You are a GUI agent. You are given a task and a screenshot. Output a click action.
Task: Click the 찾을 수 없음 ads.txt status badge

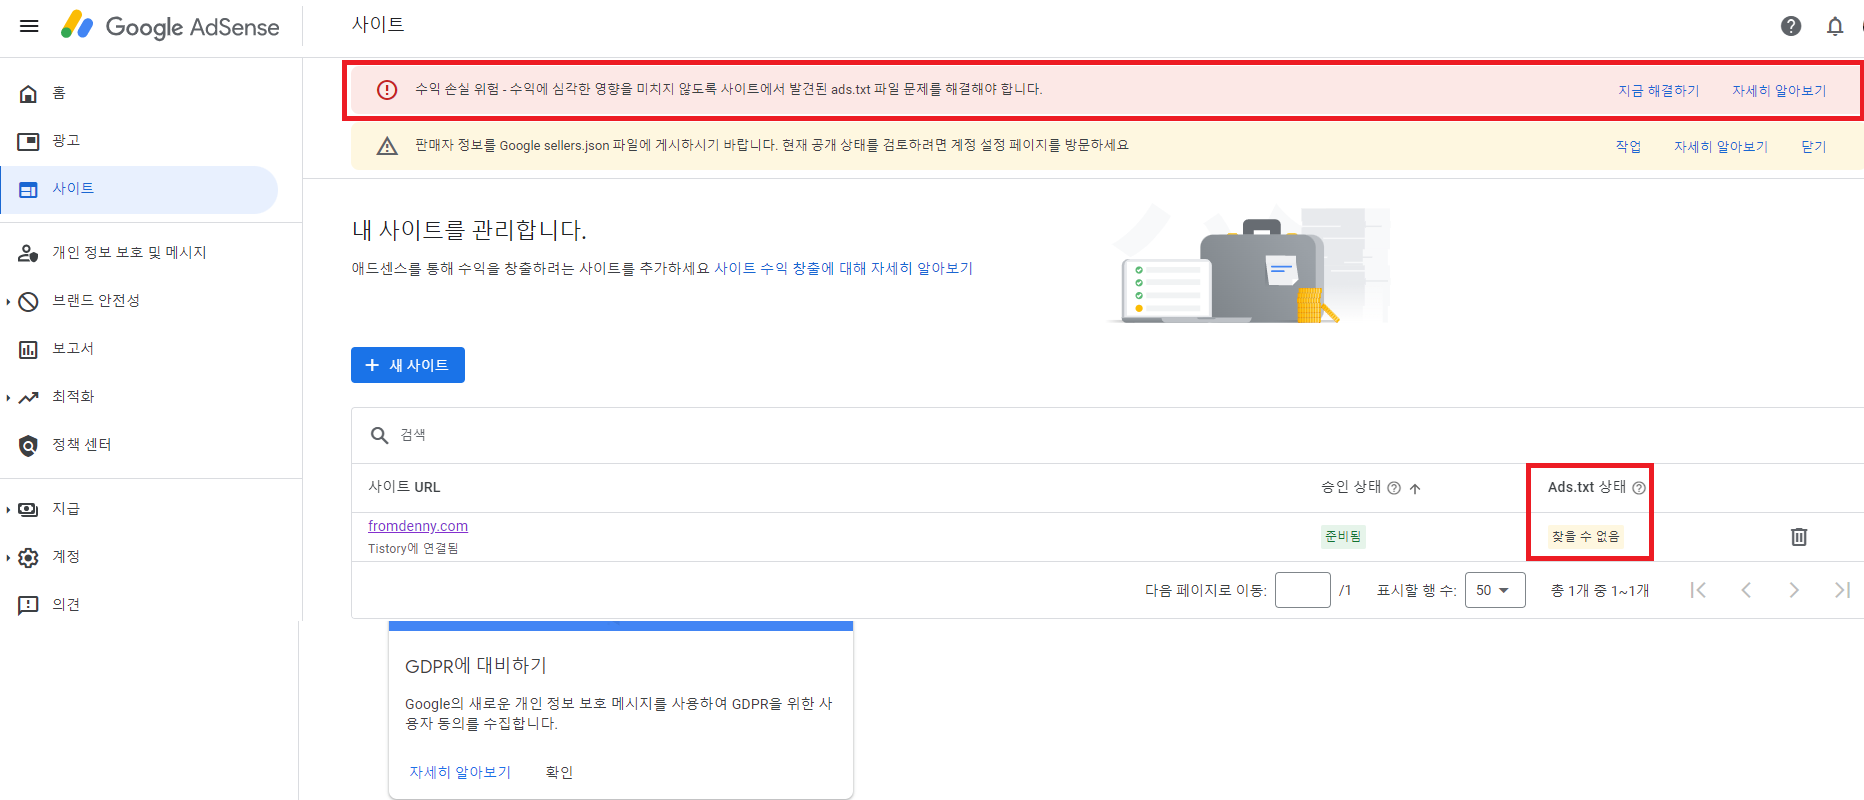pyautogui.click(x=1585, y=536)
